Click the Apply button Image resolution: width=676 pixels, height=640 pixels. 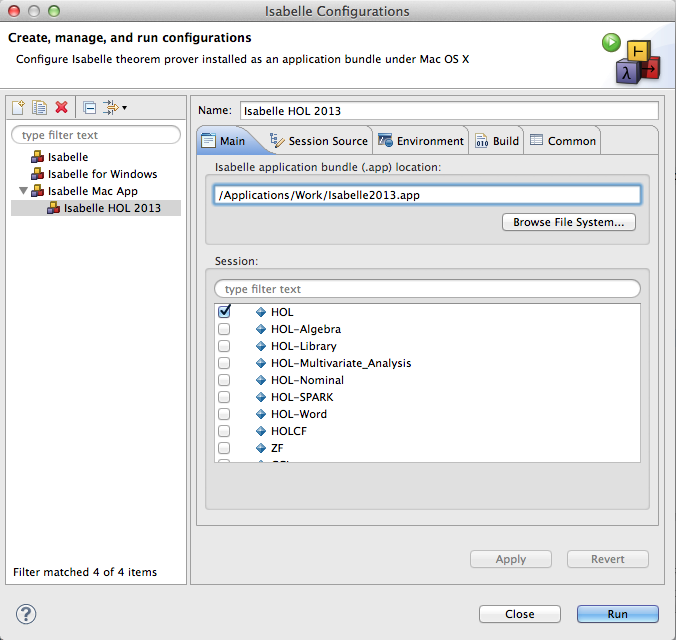point(511,559)
